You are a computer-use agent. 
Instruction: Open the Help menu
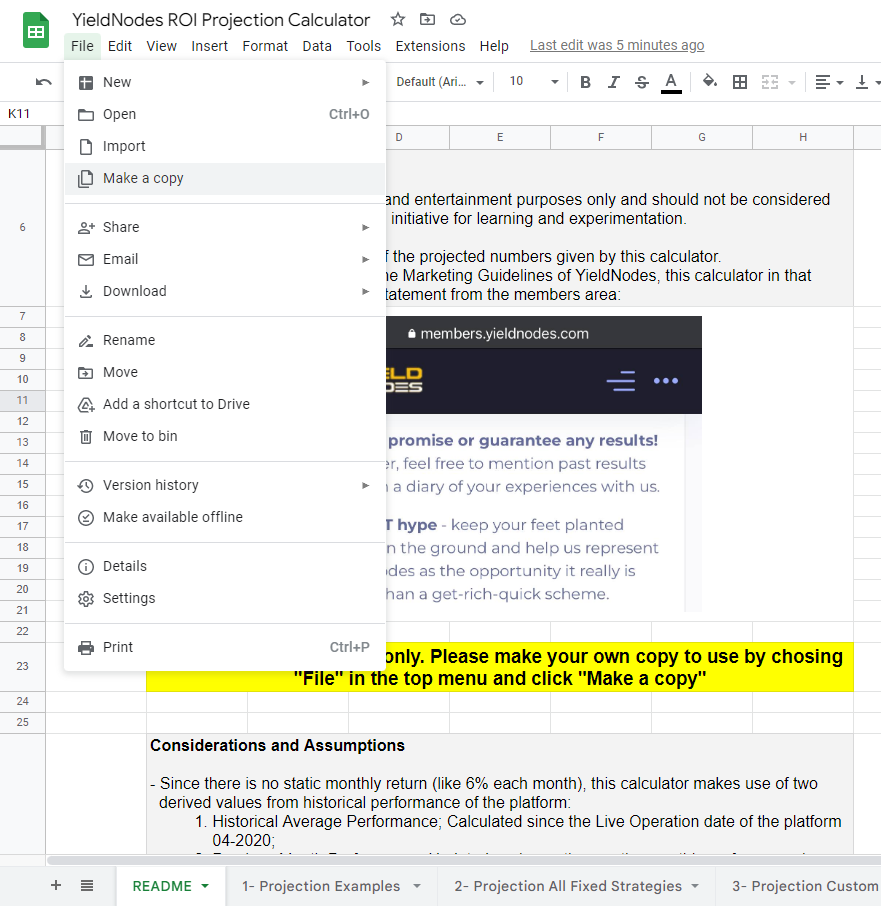click(494, 46)
